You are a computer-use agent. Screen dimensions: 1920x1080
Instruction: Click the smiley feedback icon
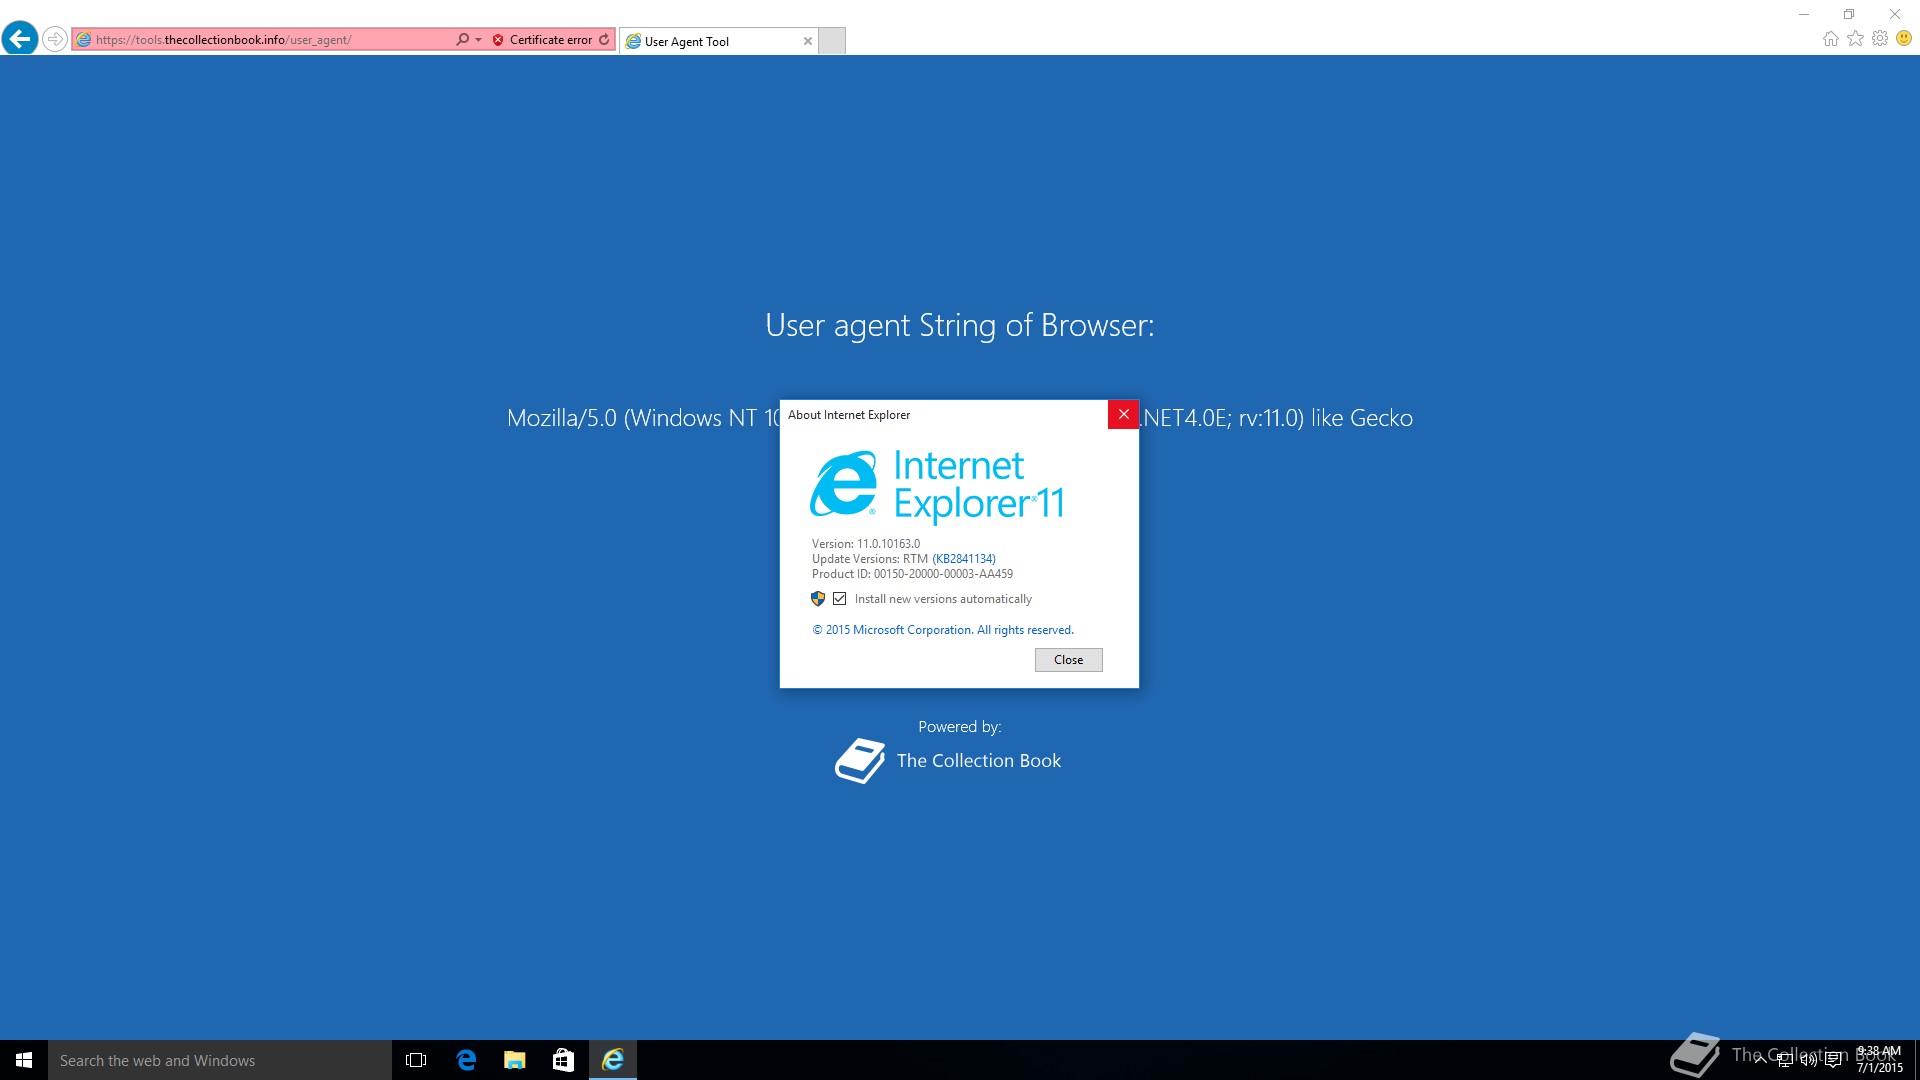pos(1904,39)
